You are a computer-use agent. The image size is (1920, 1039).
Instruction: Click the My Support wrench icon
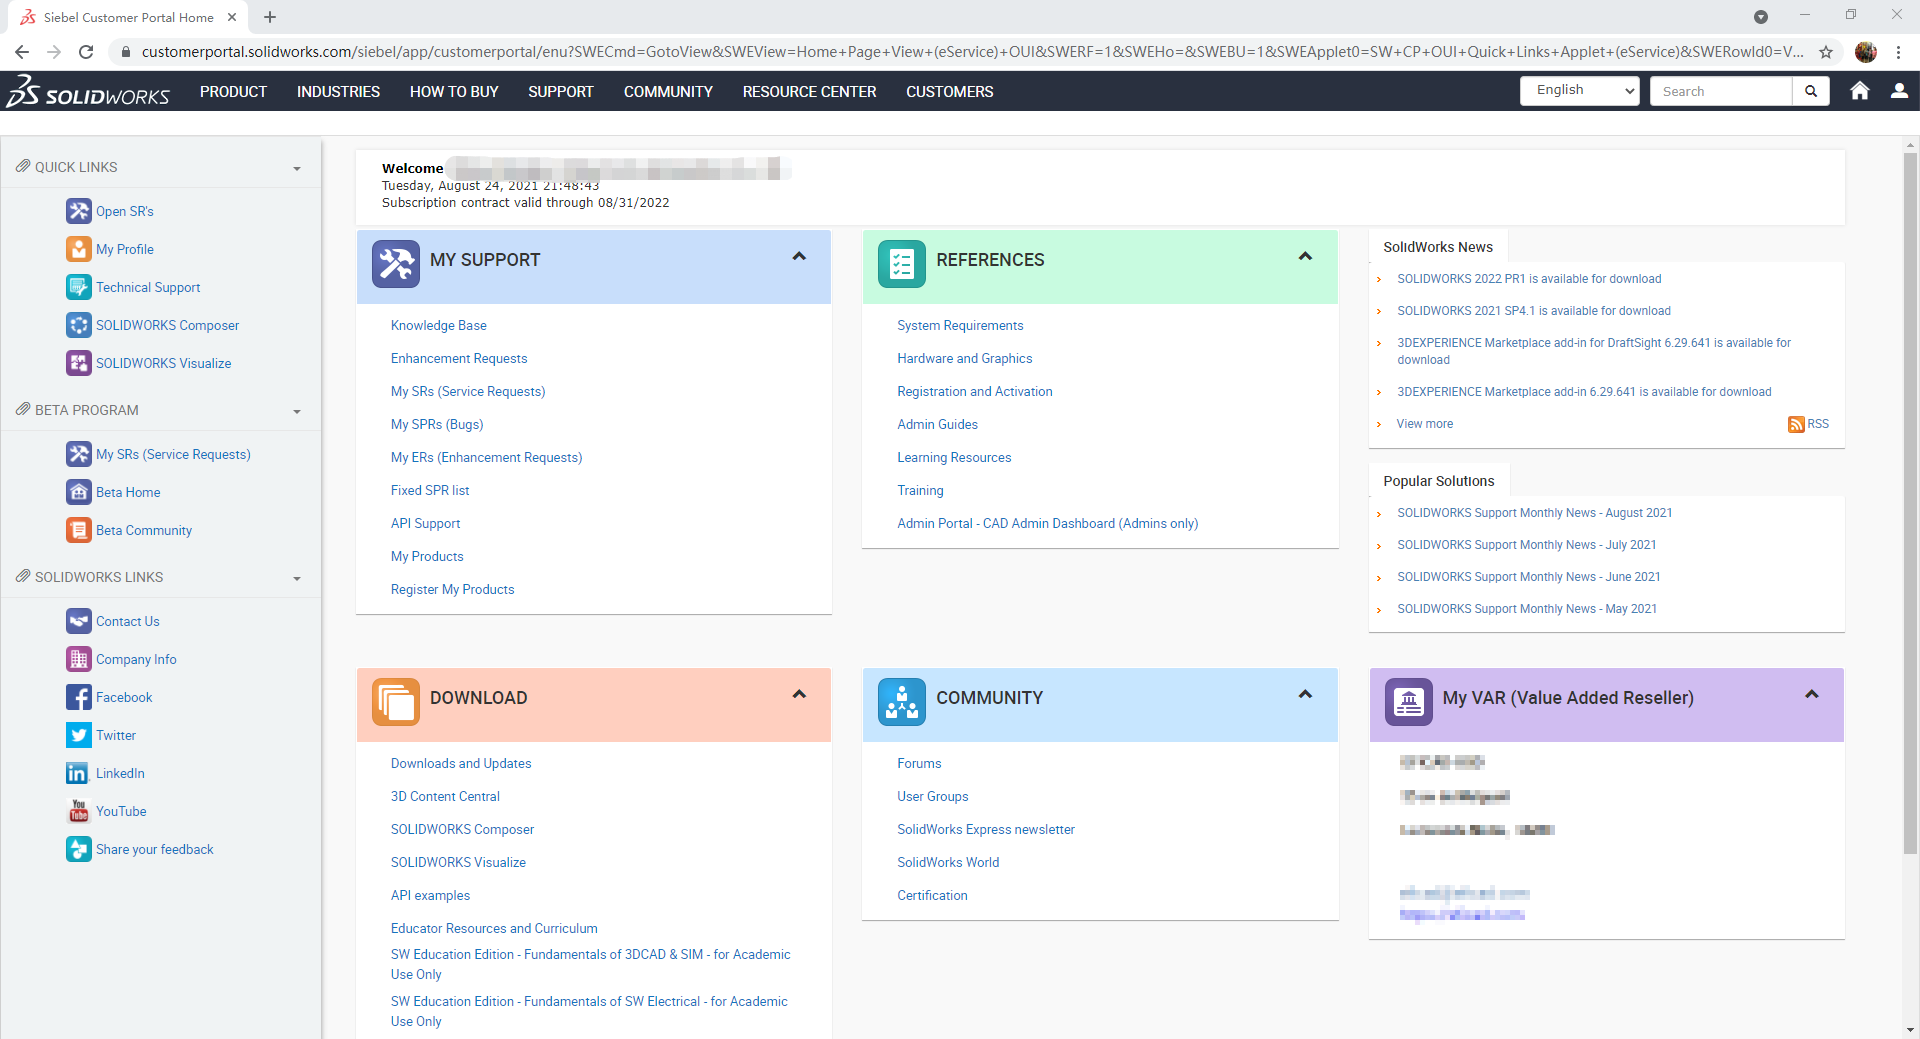pyautogui.click(x=396, y=264)
